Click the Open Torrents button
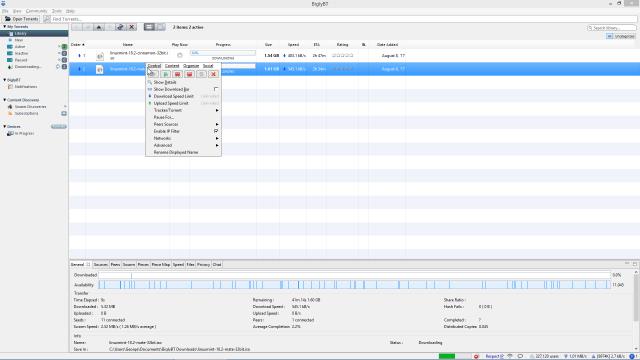This screenshot has height=360, width=640. 21,19
